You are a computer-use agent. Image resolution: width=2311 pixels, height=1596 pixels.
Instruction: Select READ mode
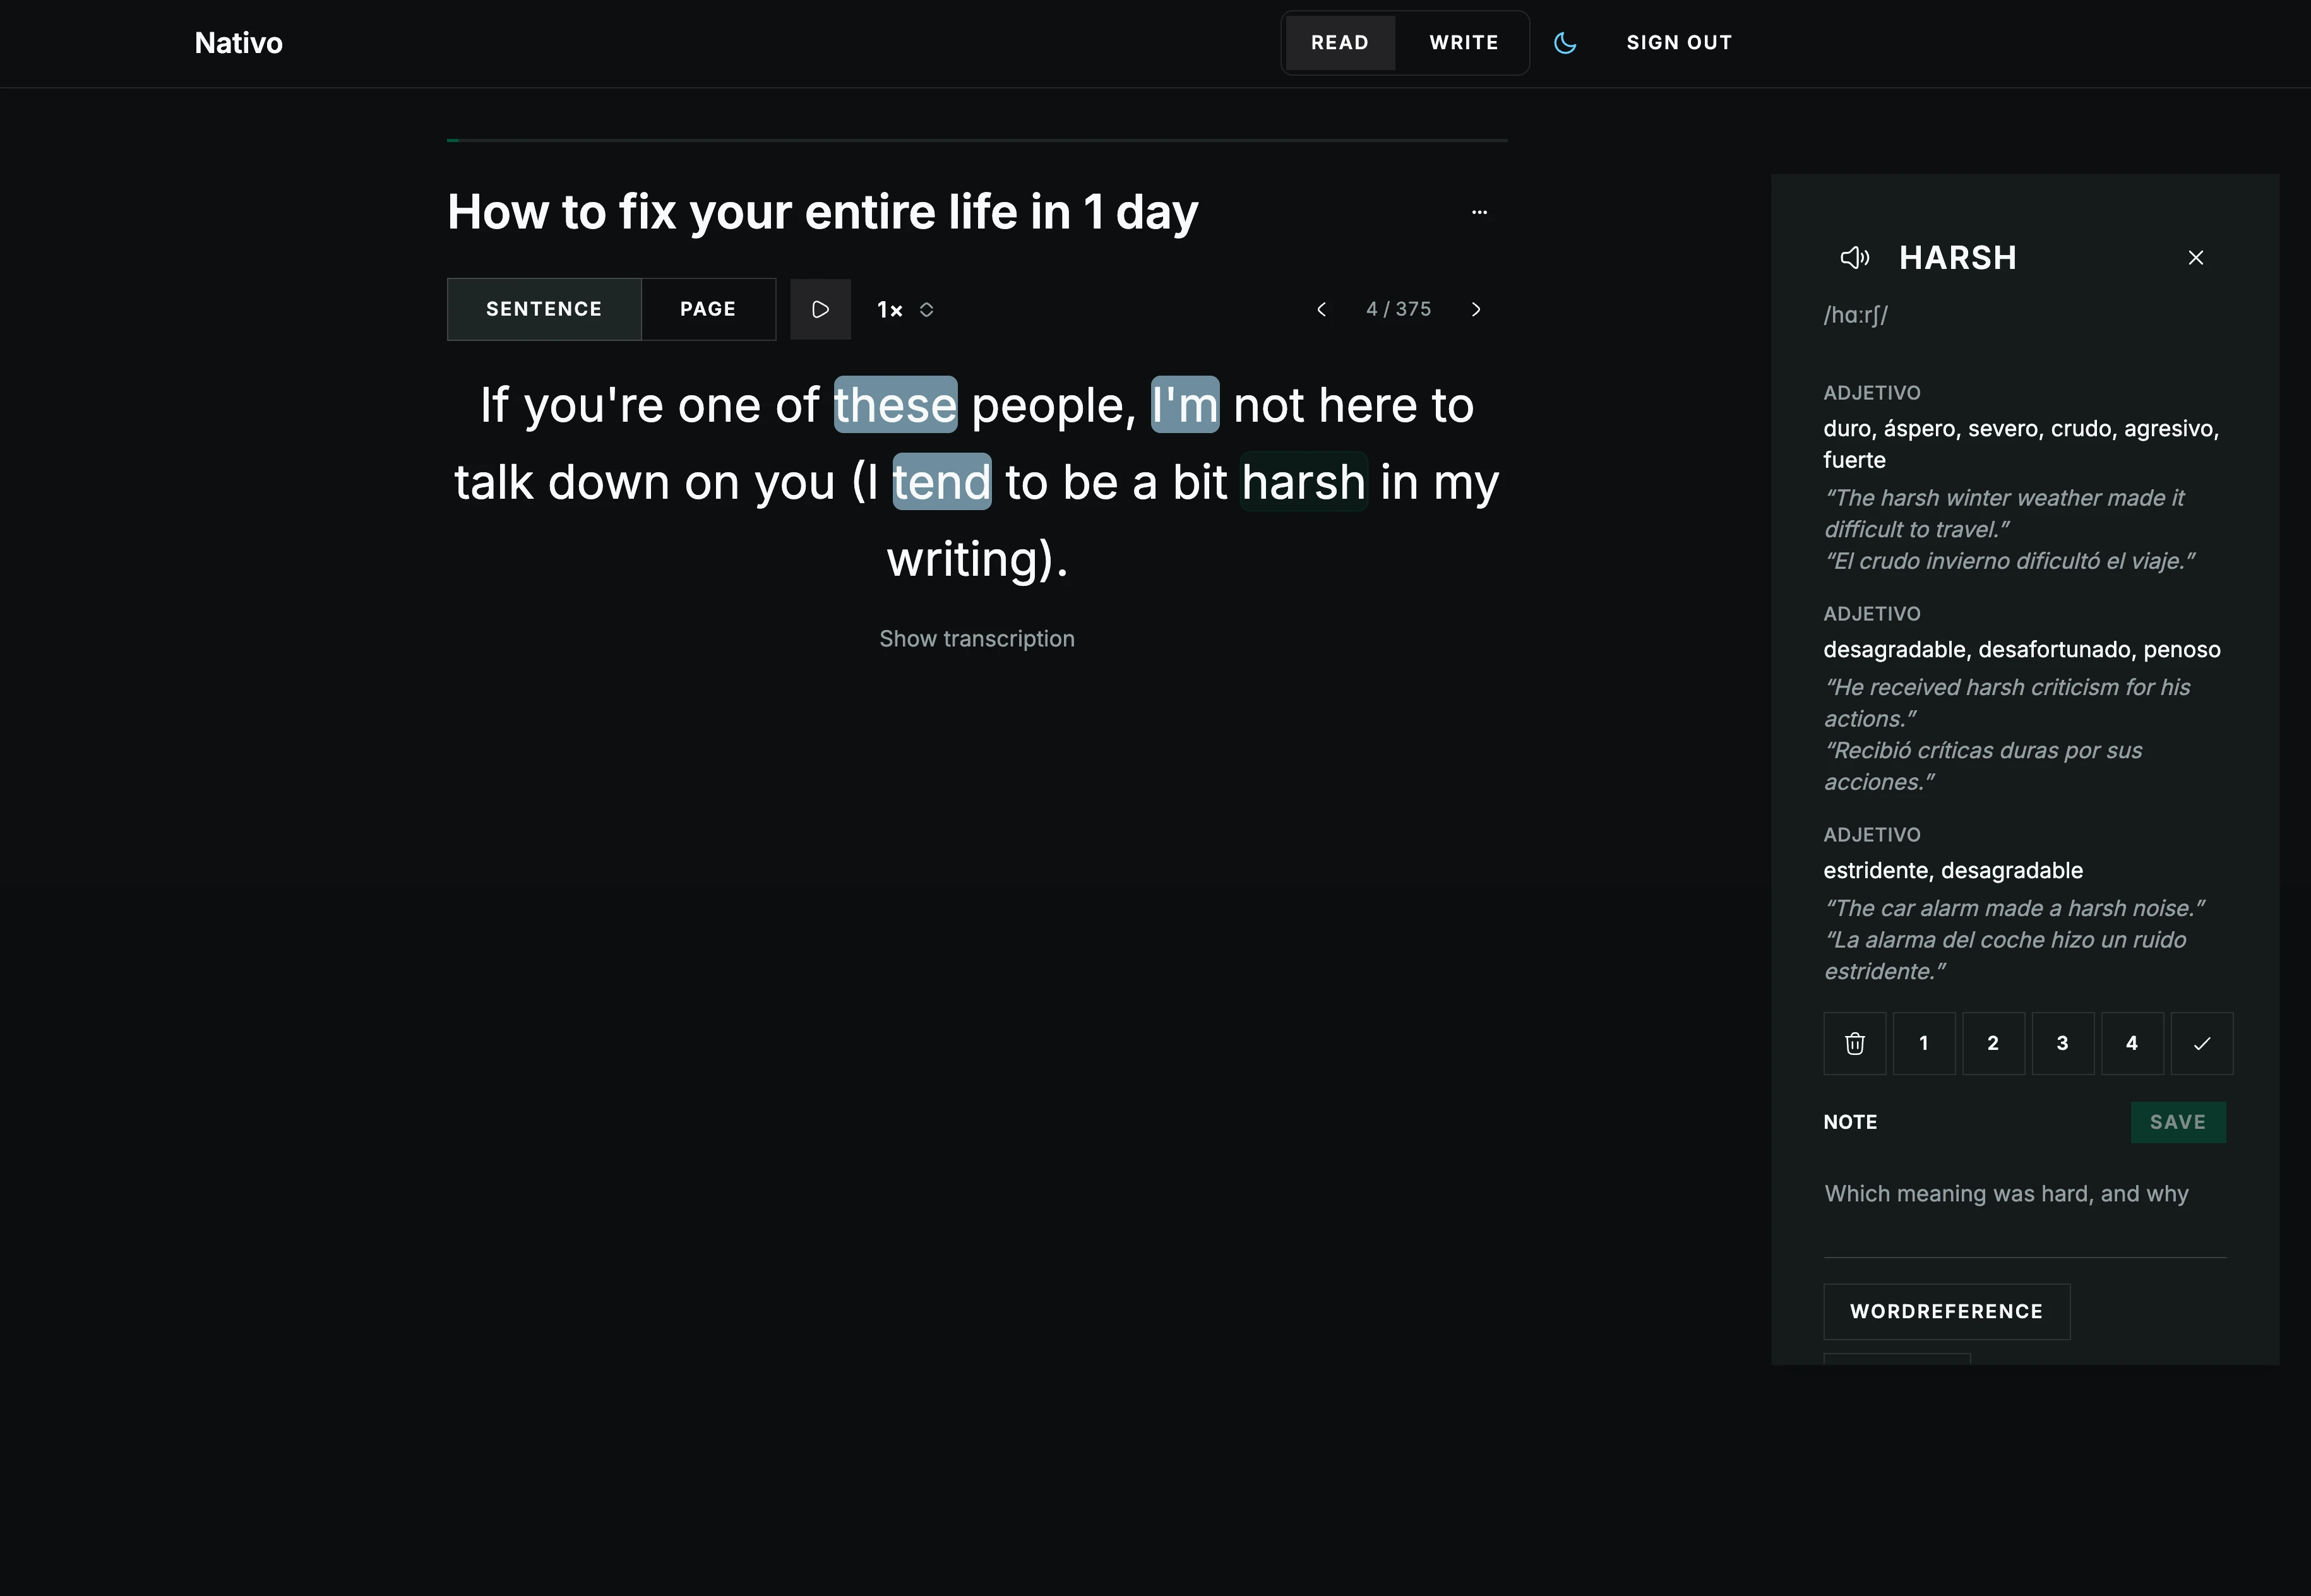(x=1340, y=43)
